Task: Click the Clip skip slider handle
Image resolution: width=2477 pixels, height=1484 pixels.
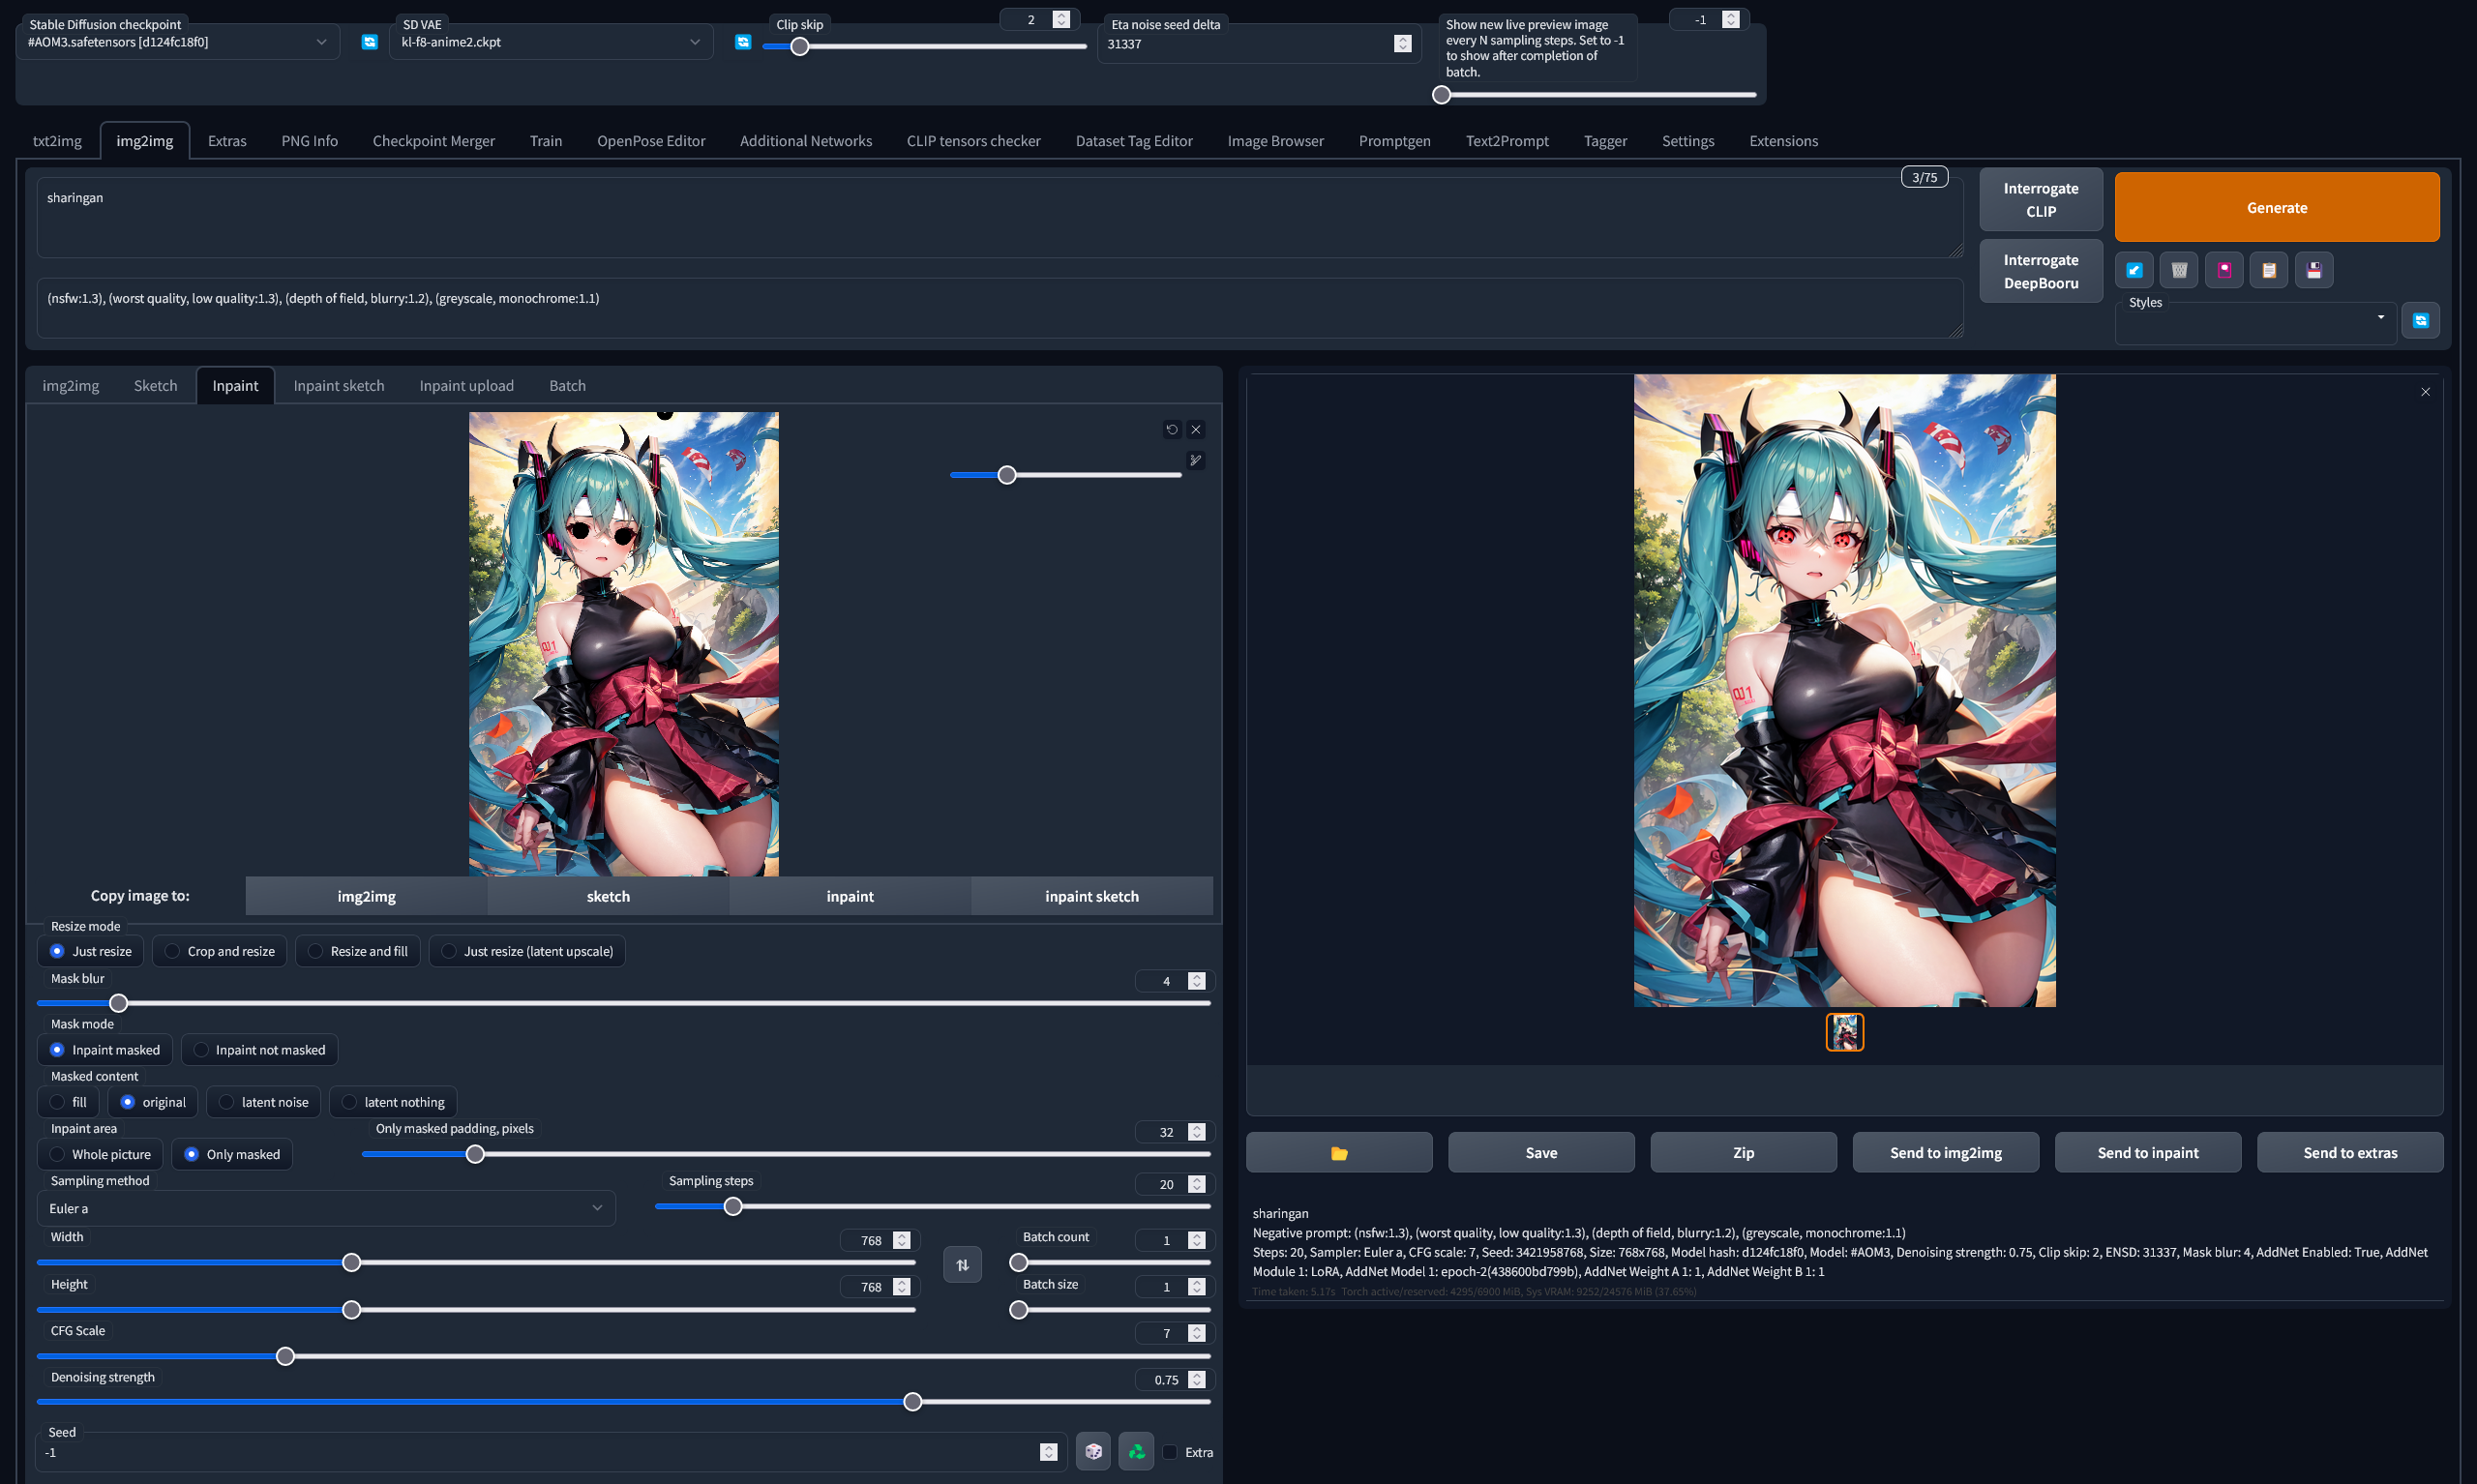Action: pos(799,46)
